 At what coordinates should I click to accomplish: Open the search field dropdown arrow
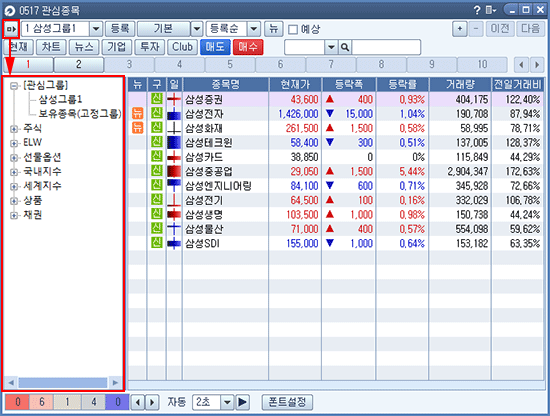(331, 47)
